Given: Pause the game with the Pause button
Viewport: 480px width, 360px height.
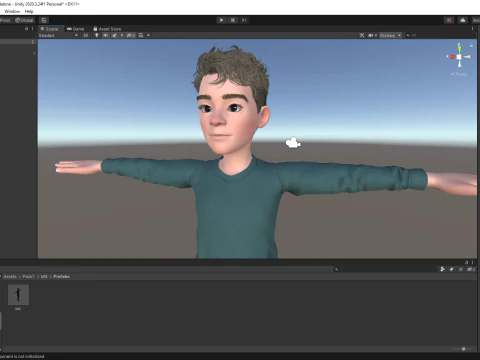Looking at the screenshot, I should tap(233, 20).
